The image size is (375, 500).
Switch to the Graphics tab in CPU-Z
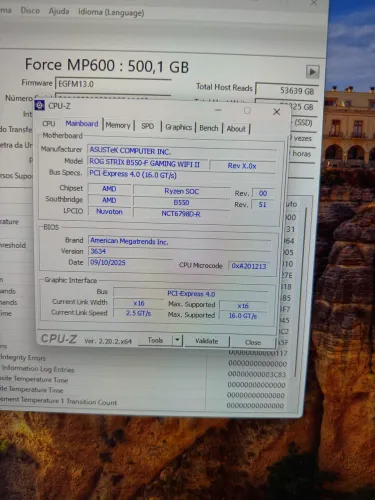(178, 127)
